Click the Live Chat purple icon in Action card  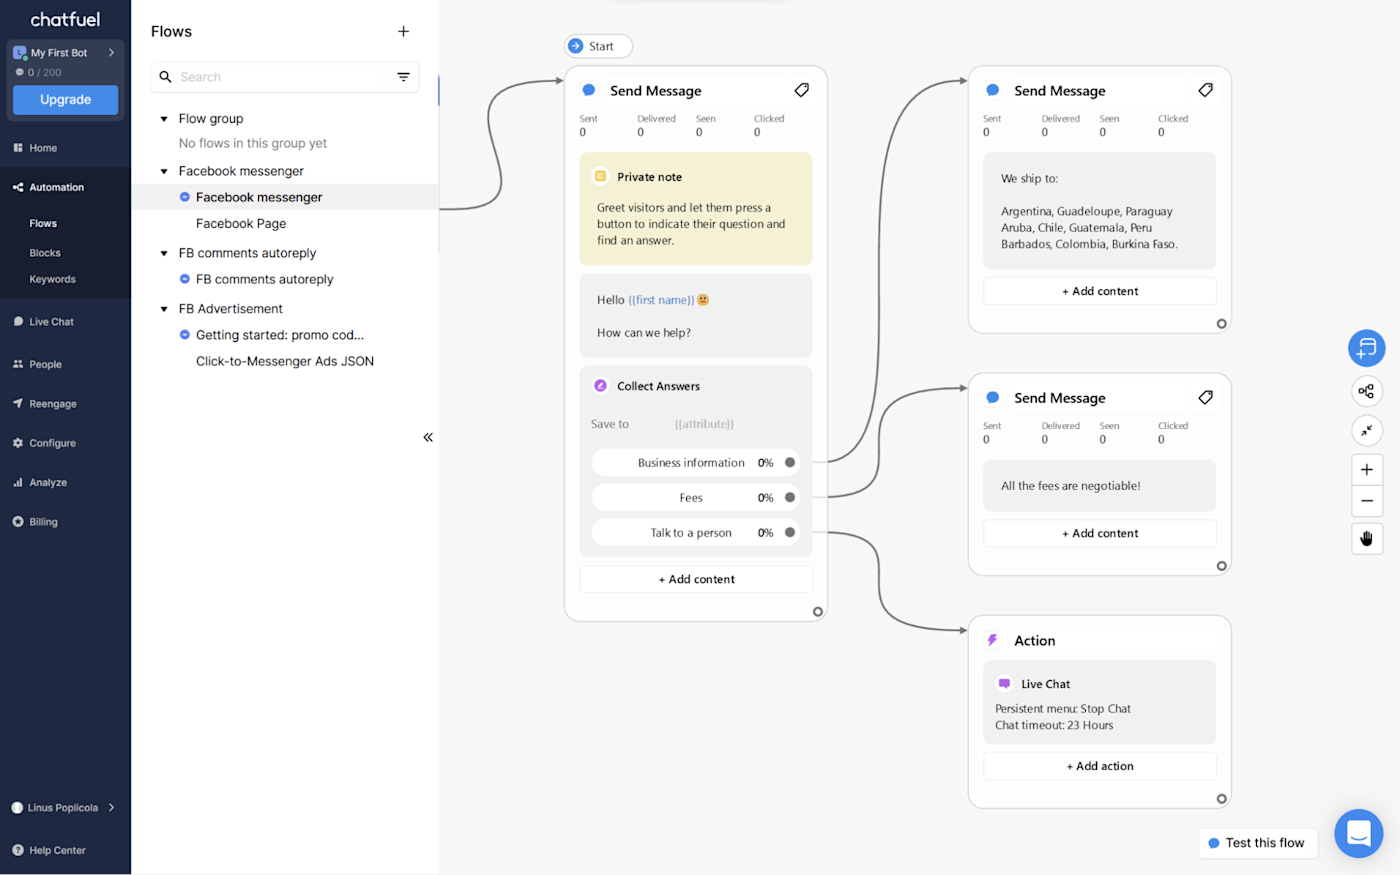(x=1004, y=684)
